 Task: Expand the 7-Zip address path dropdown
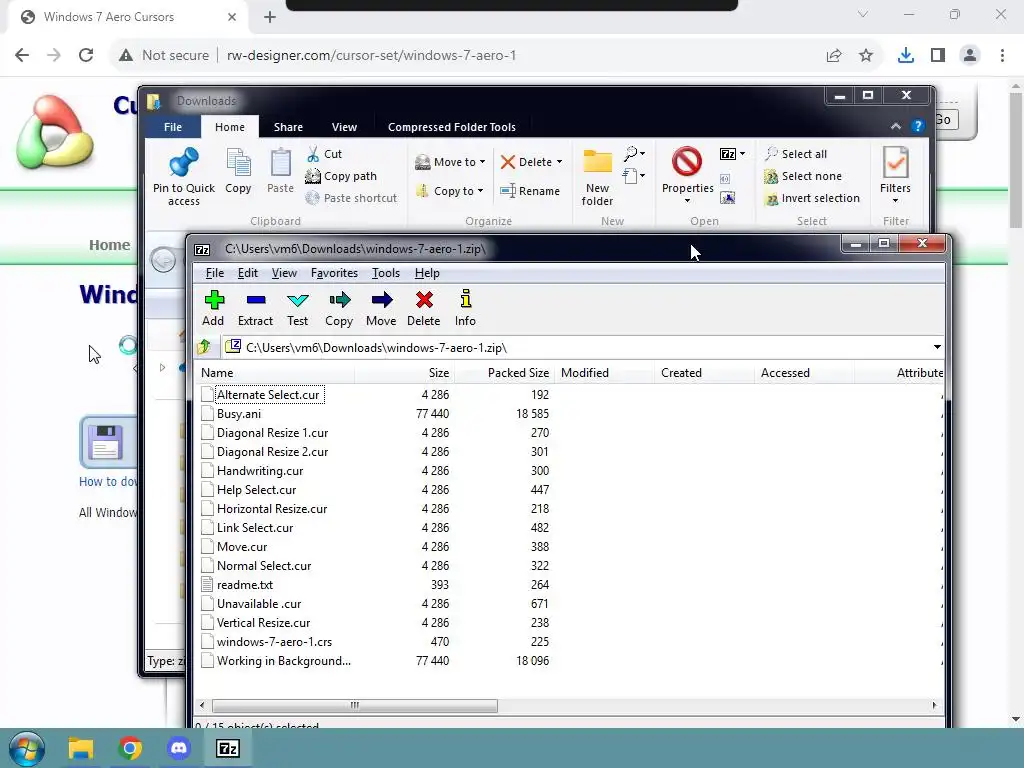pyautogui.click(x=937, y=347)
